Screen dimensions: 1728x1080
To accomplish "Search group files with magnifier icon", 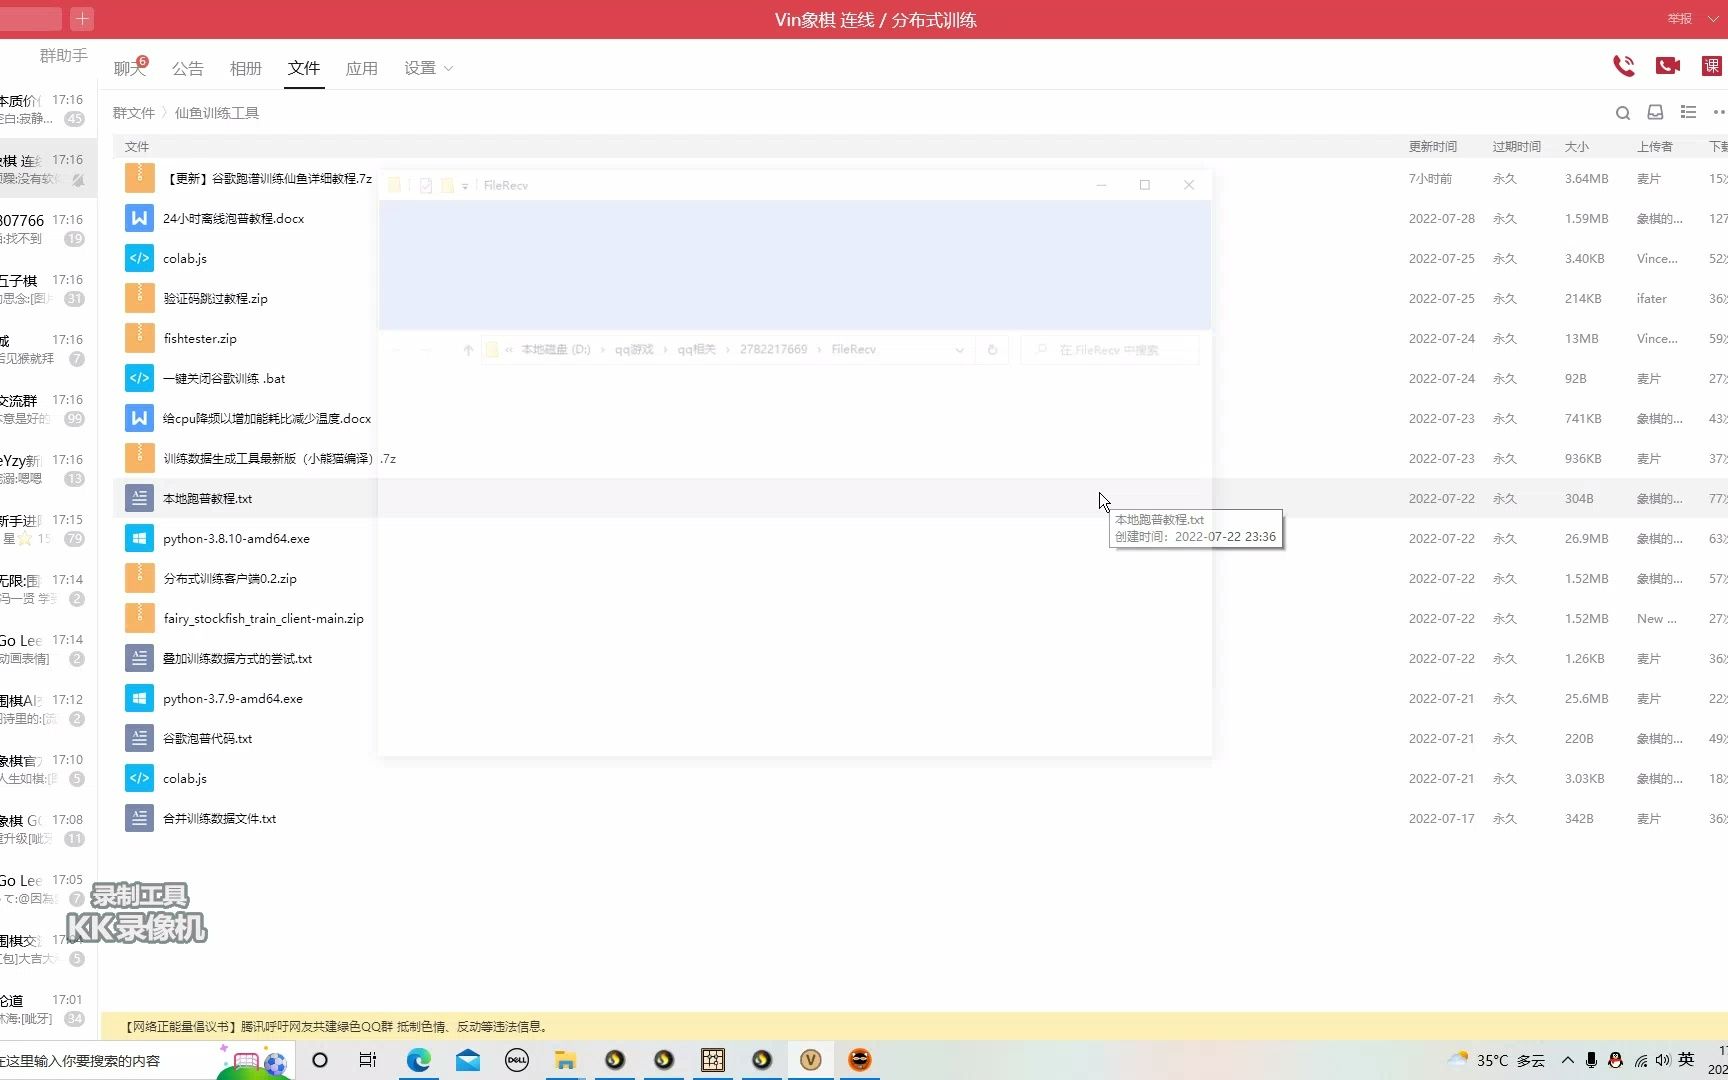I will [x=1623, y=113].
